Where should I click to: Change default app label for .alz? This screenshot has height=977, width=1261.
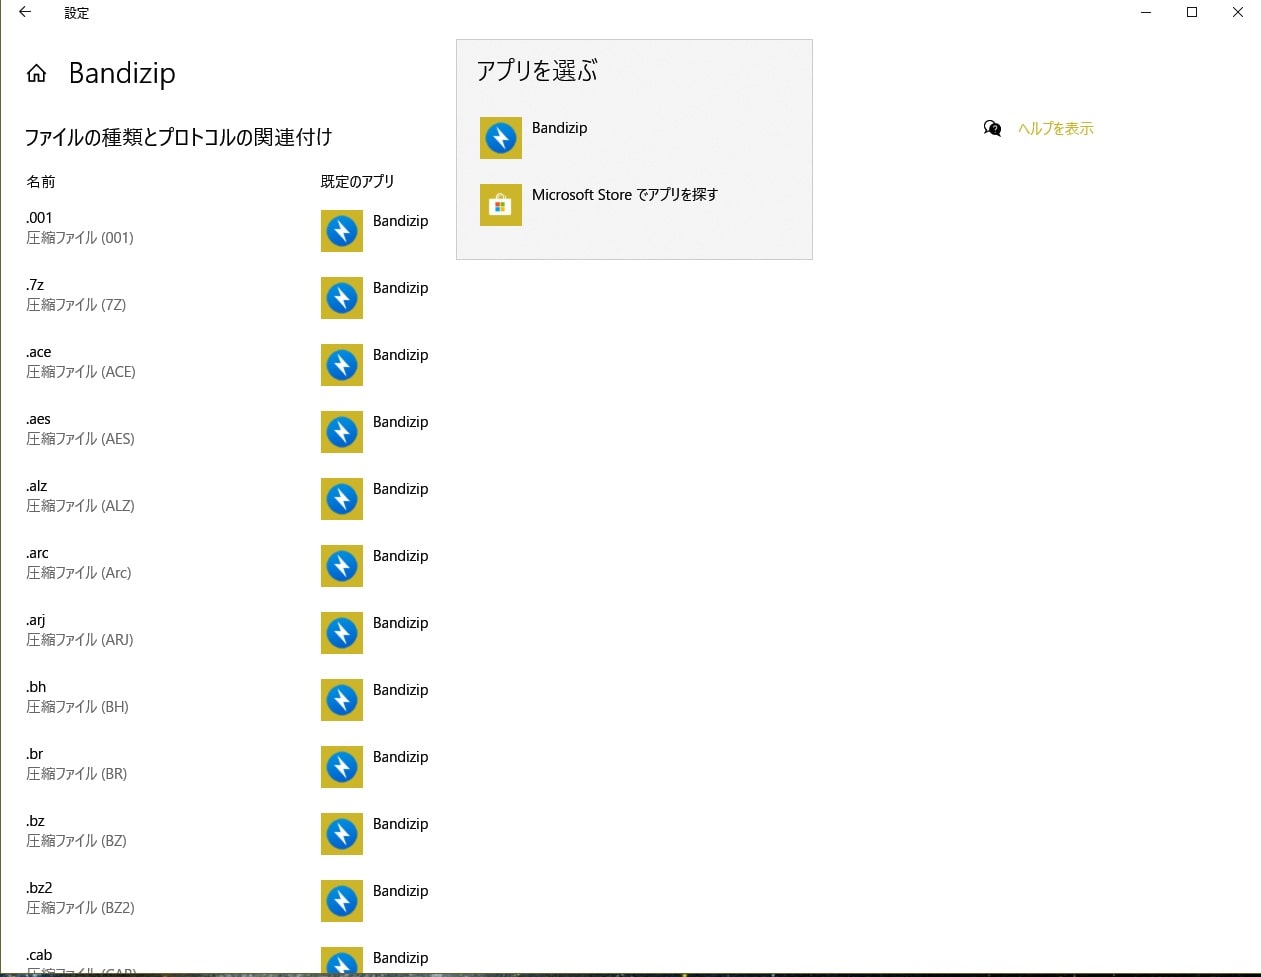pos(401,489)
